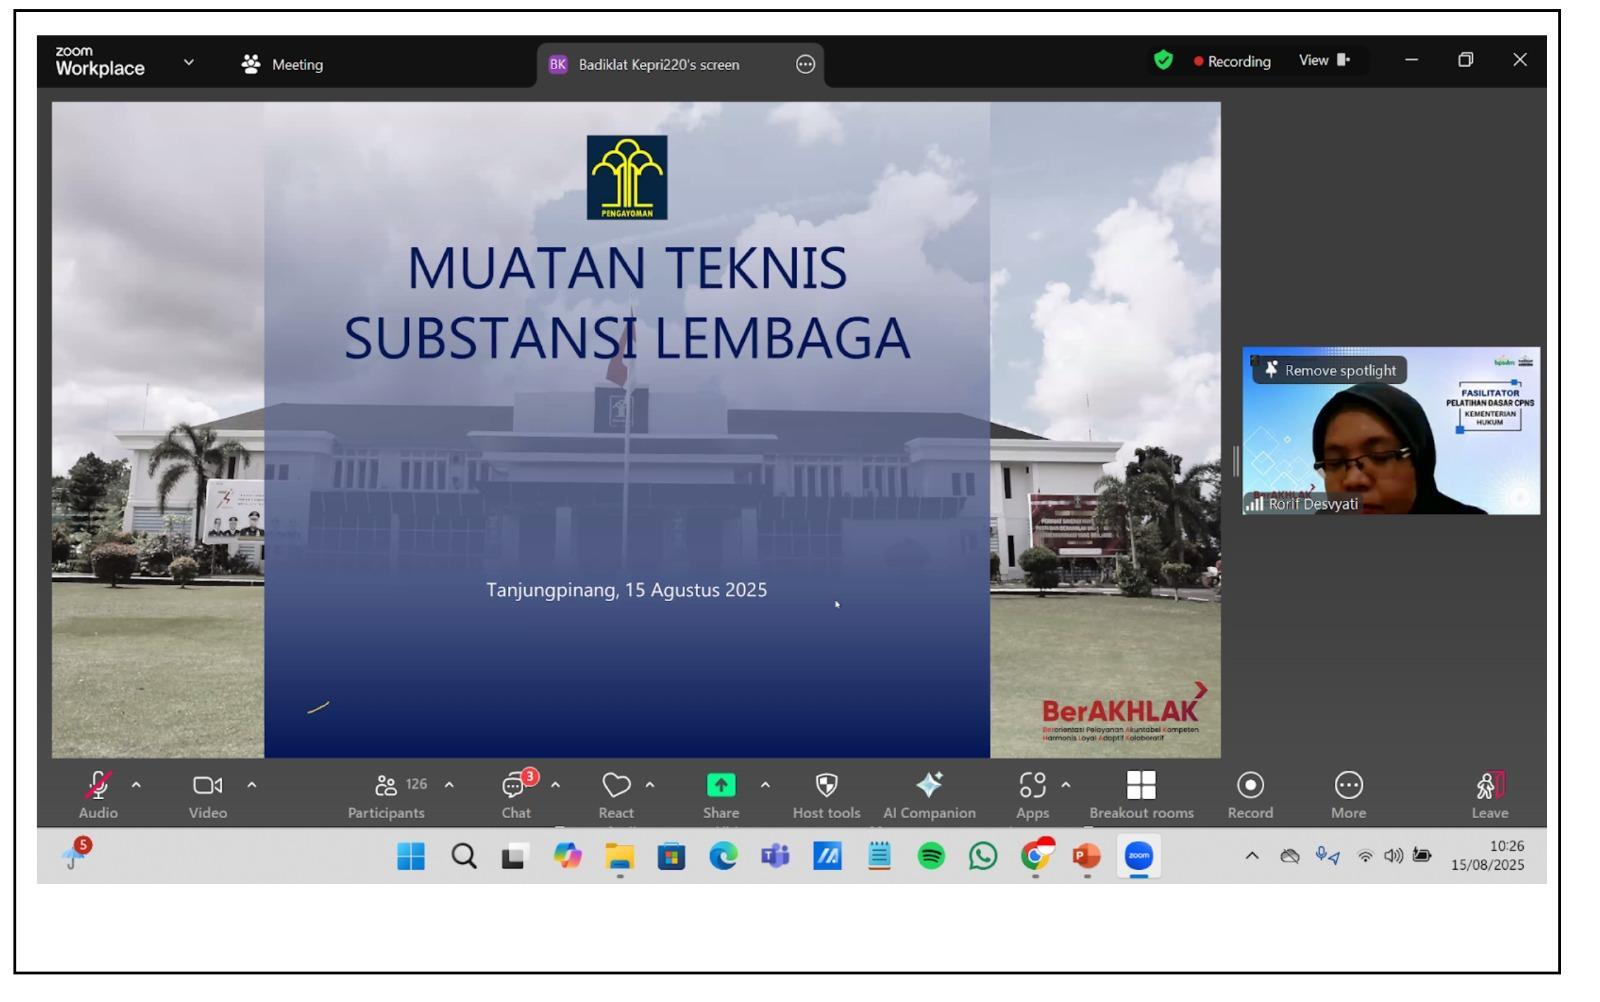Open the Zoom Workplace dropdown chevron
1600x1002 pixels.
click(189, 63)
